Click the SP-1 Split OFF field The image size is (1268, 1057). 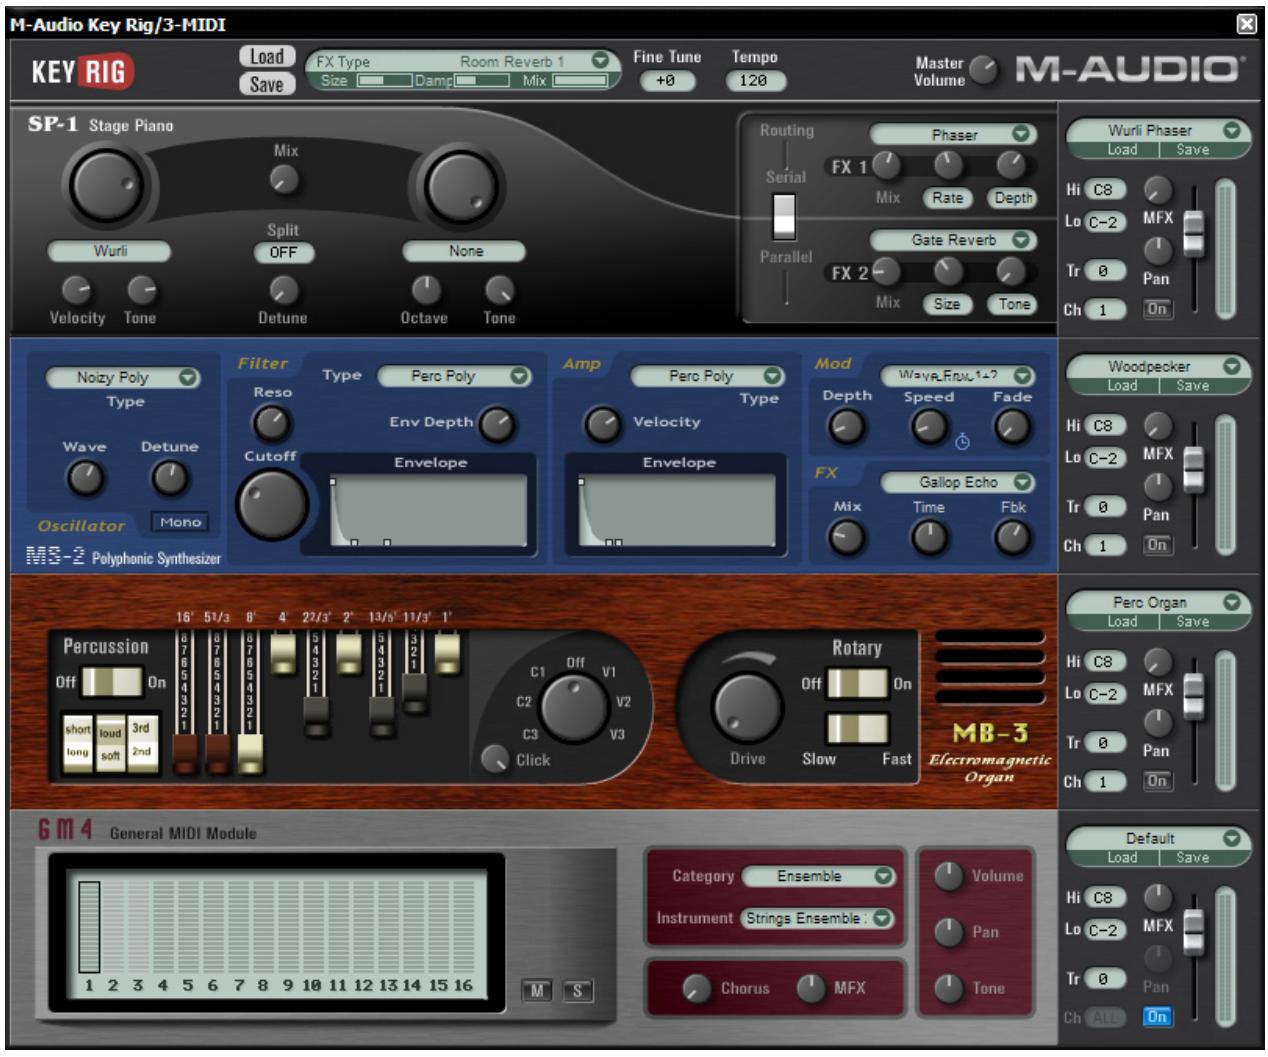[x=284, y=253]
